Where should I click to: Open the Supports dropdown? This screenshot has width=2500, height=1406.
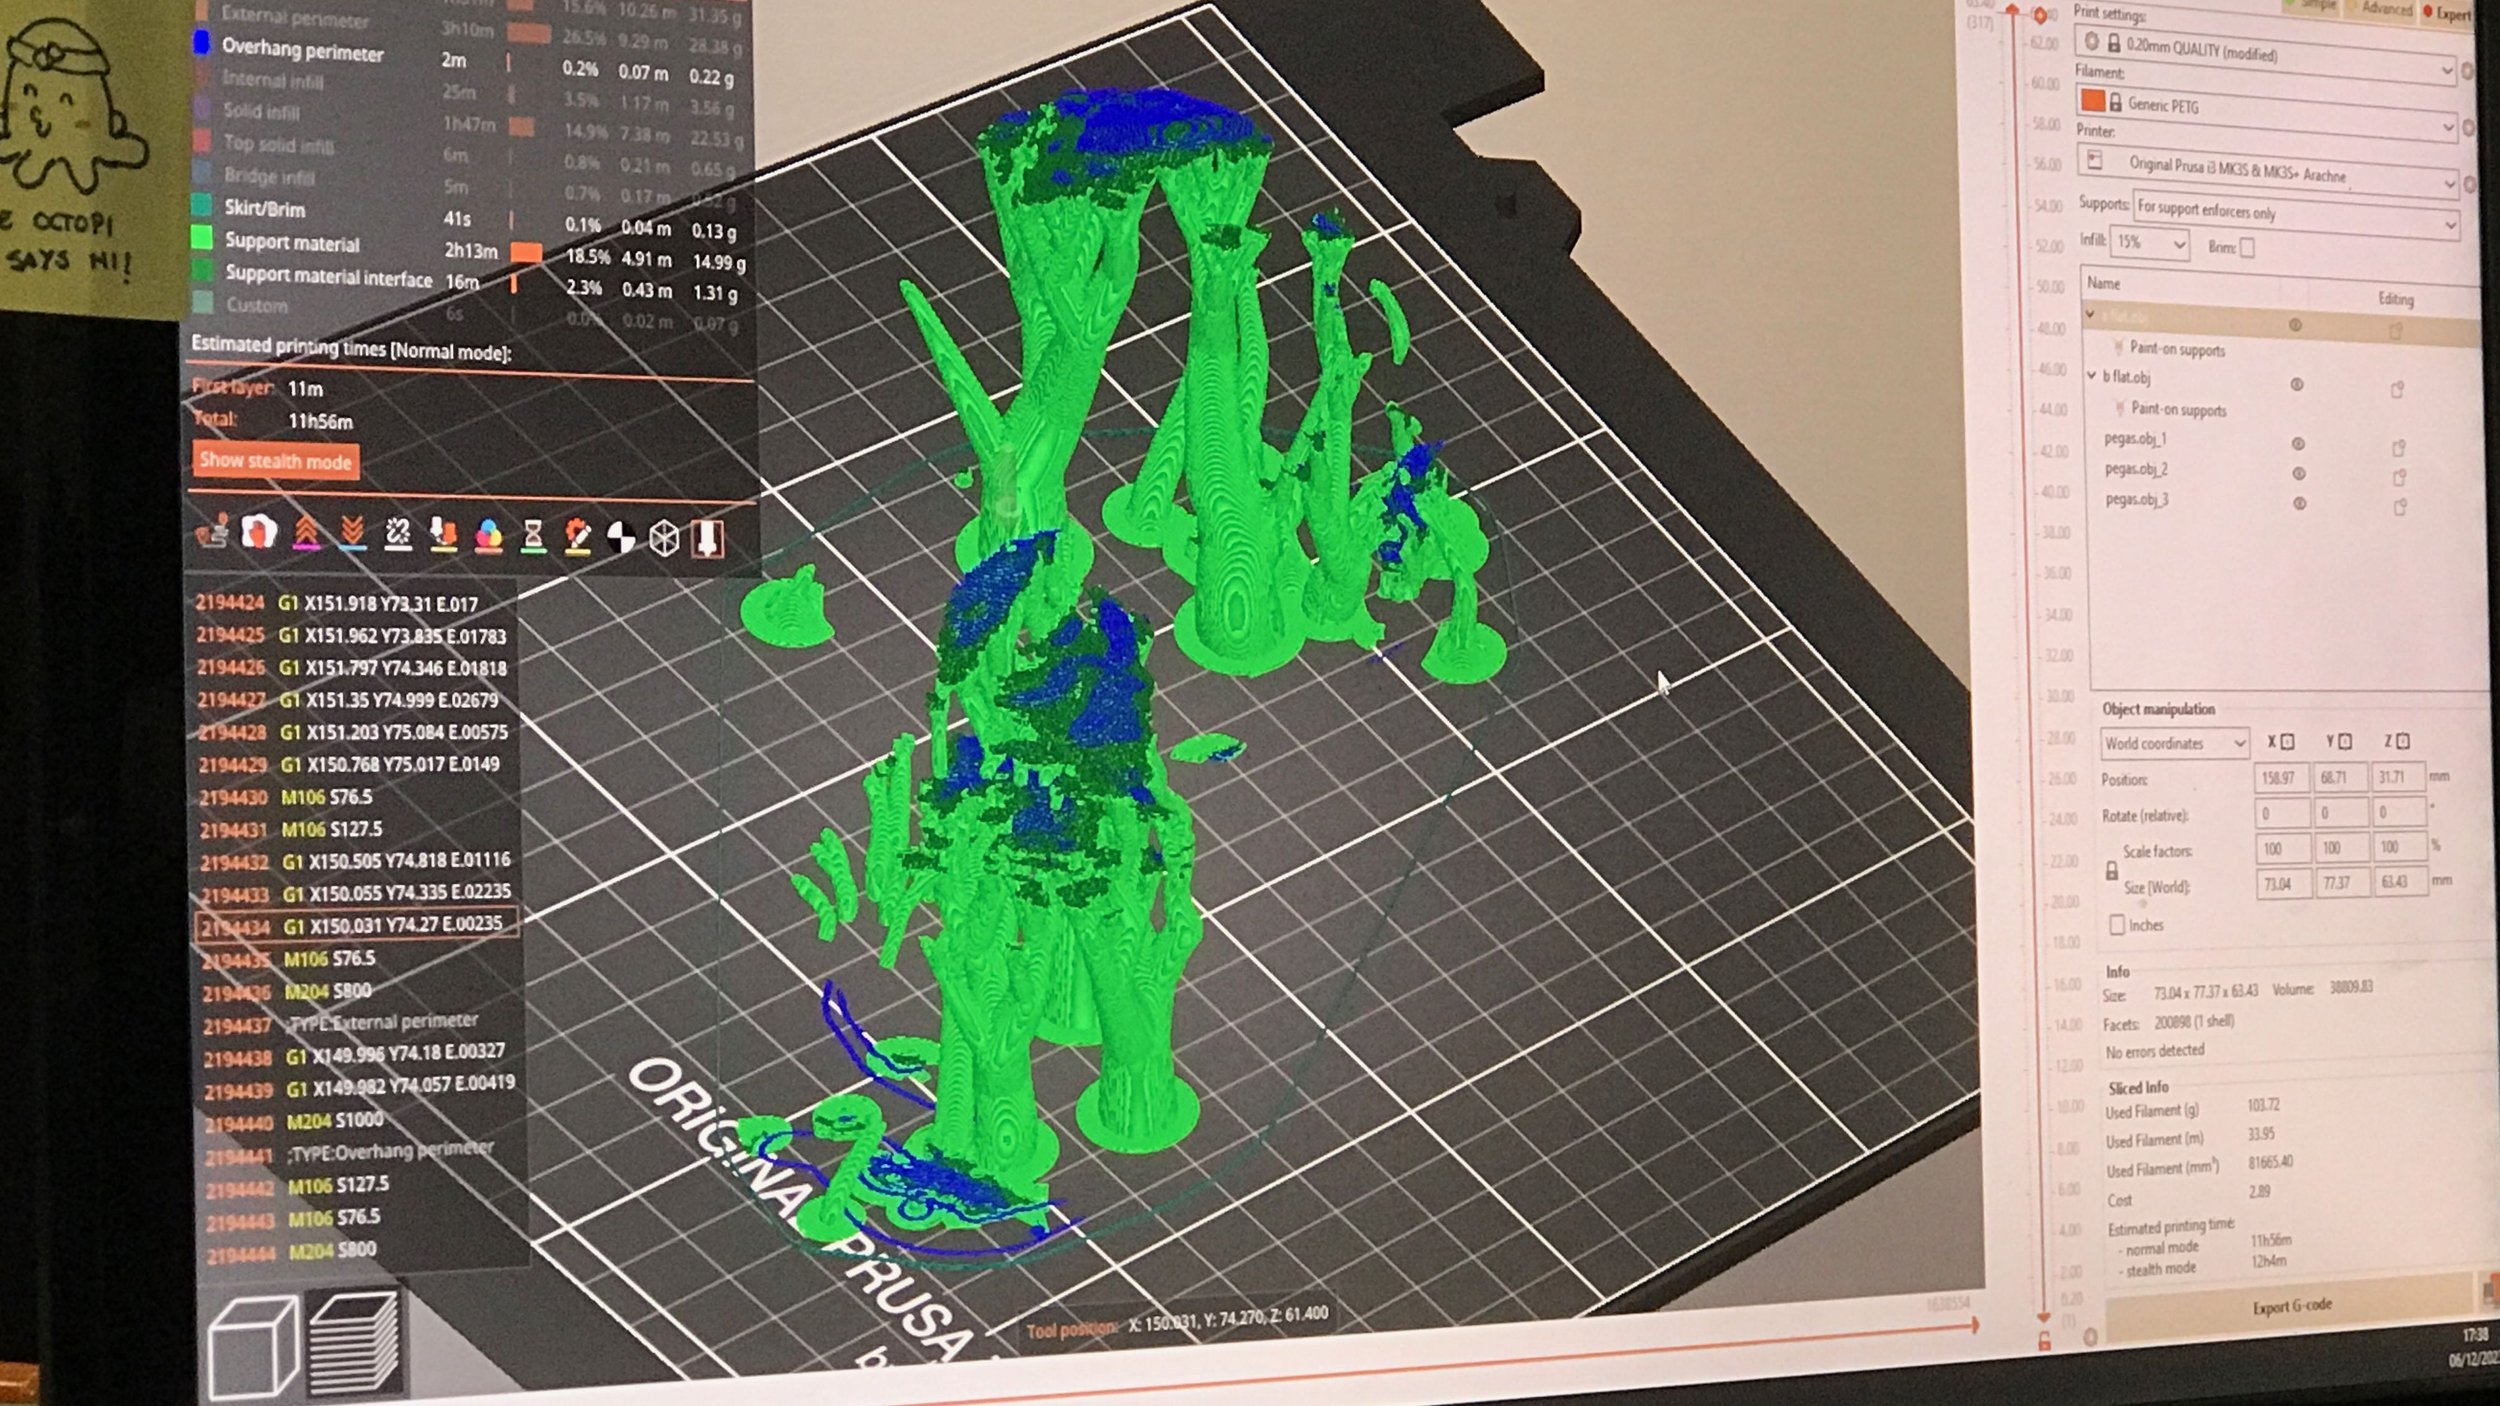coord(2295,213)
